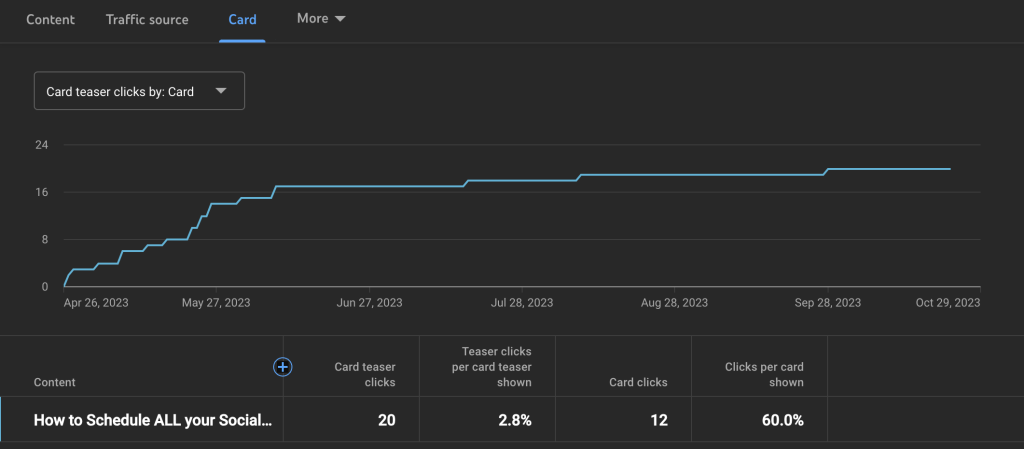
Task: Open the Traffic source tab
Action: [x=147, y=20]
